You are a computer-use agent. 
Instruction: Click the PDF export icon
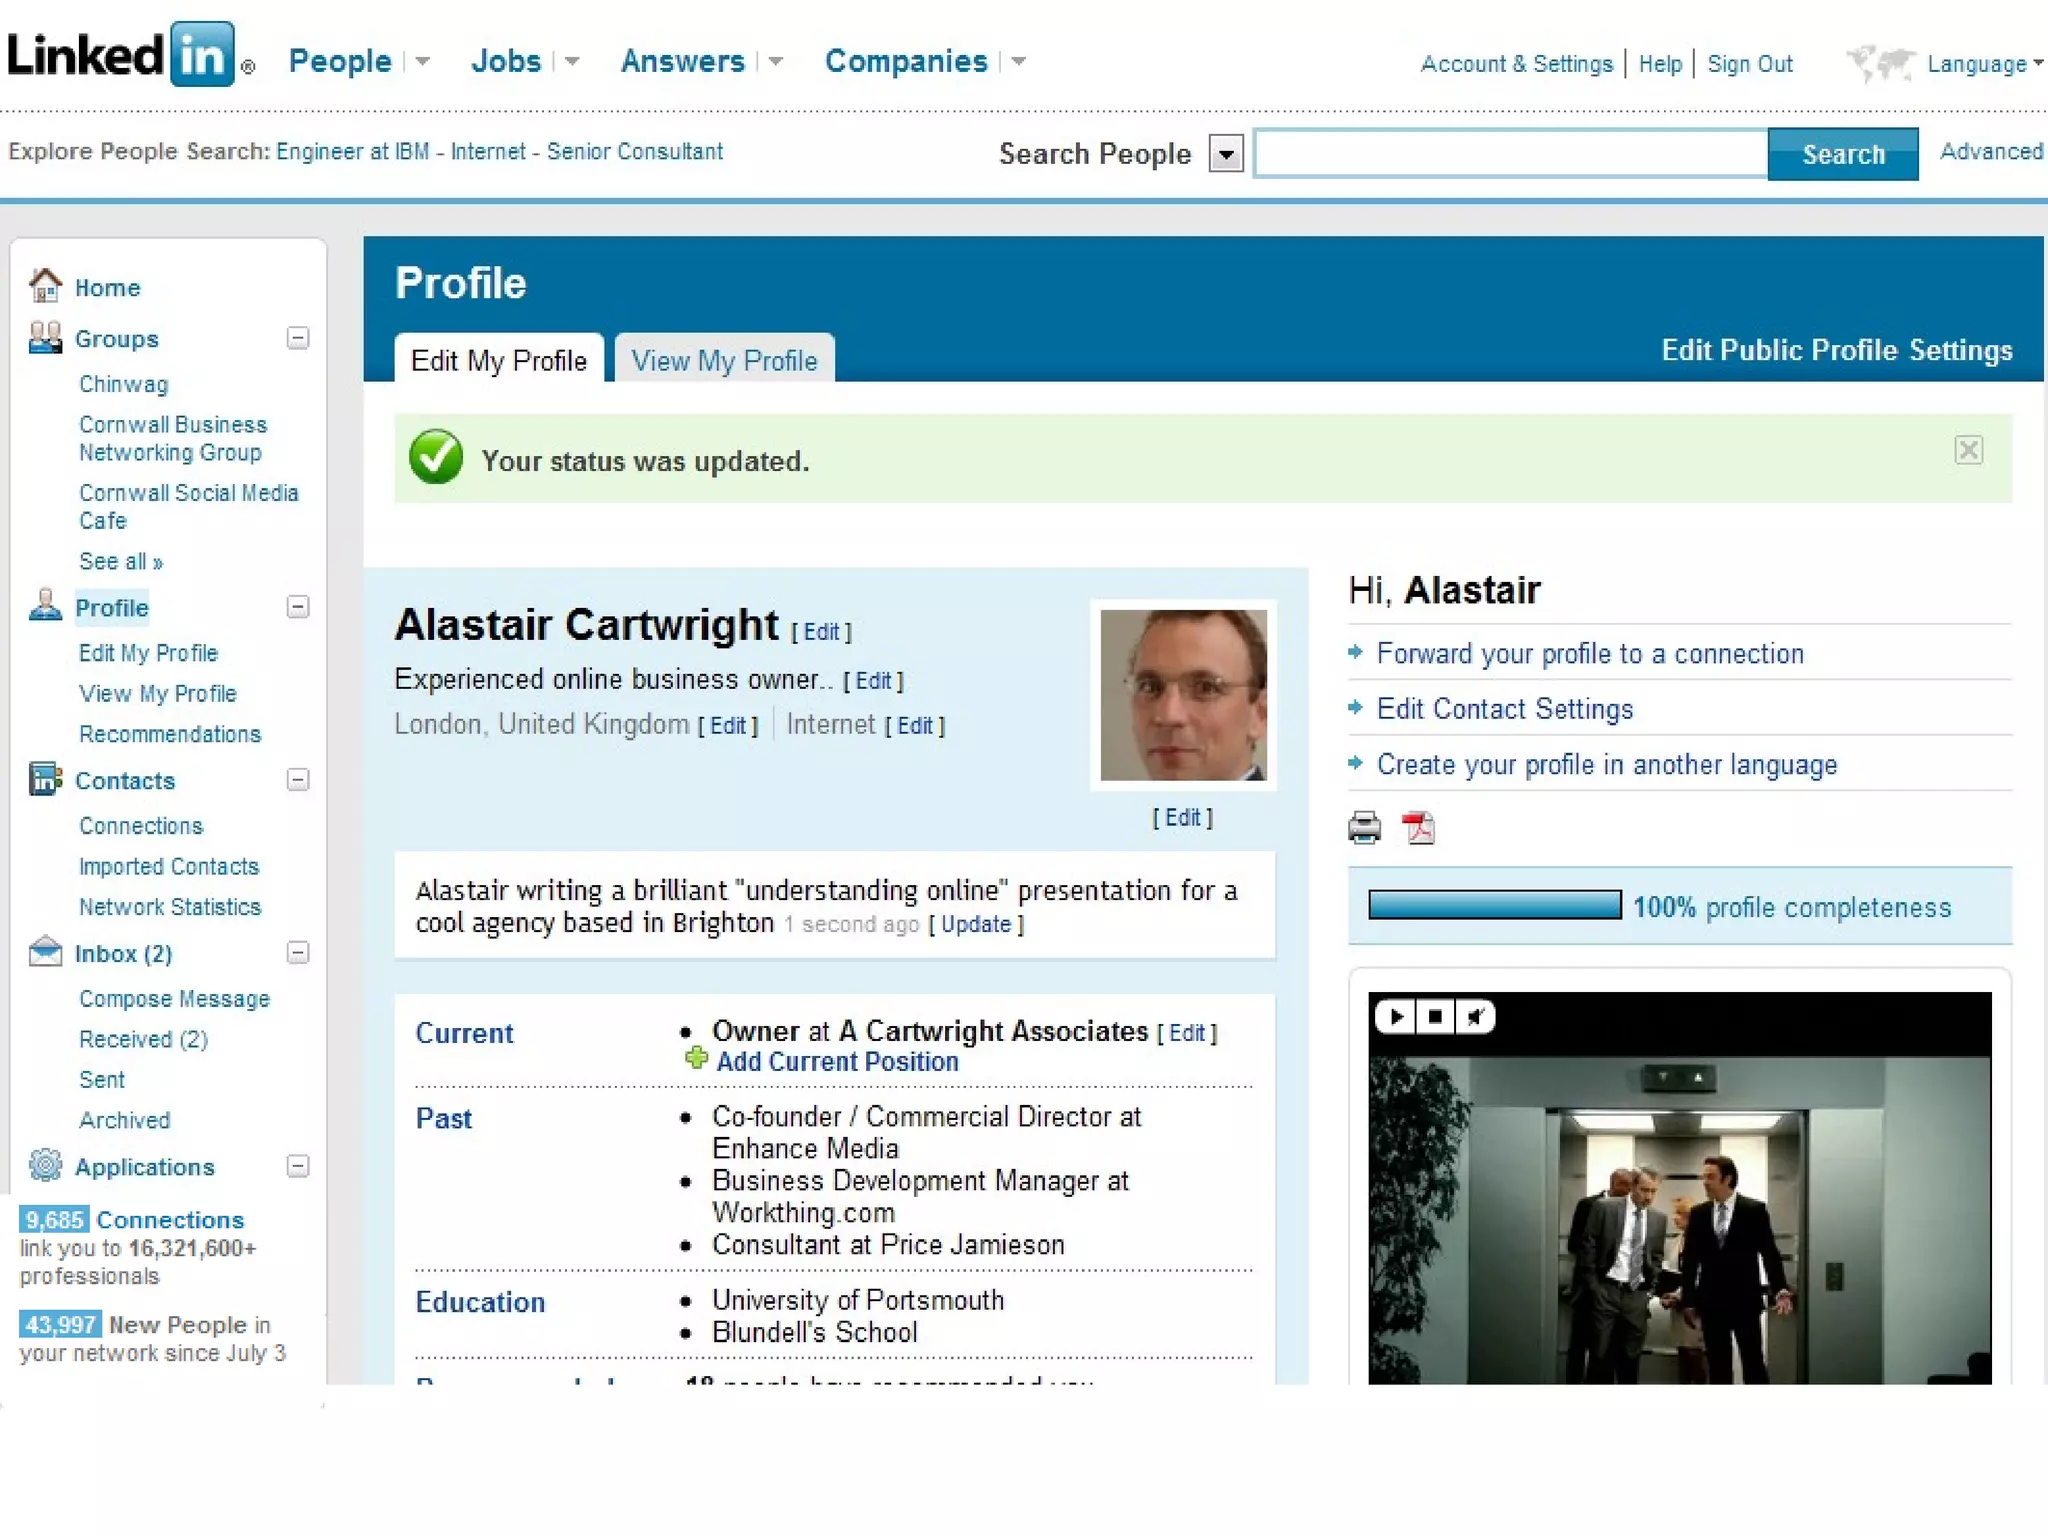tap(1418, 828)
